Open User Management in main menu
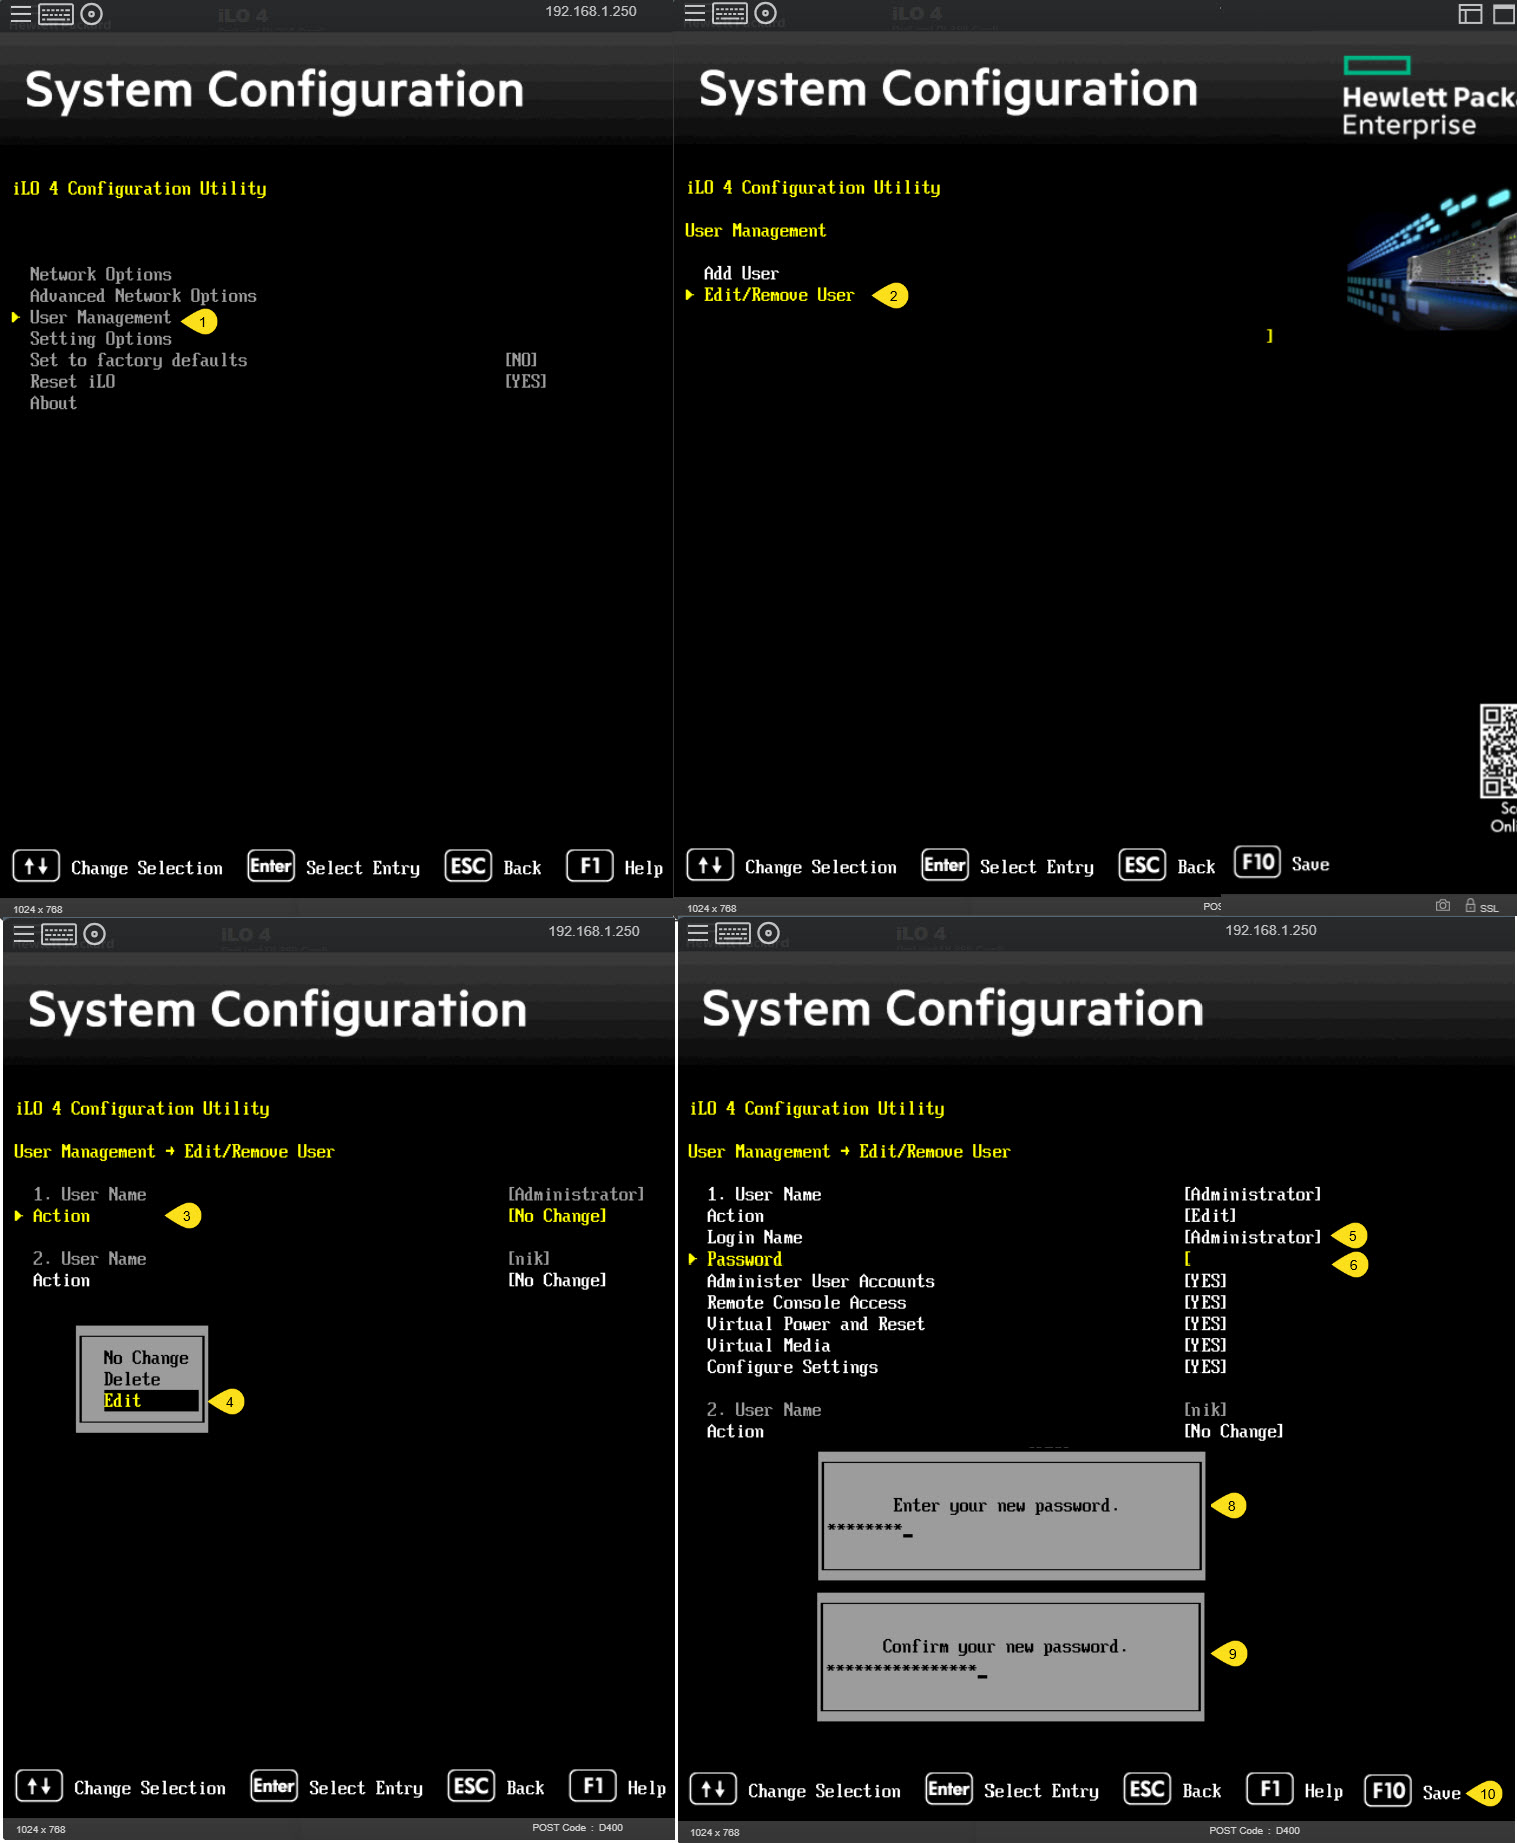 (100, 318)
